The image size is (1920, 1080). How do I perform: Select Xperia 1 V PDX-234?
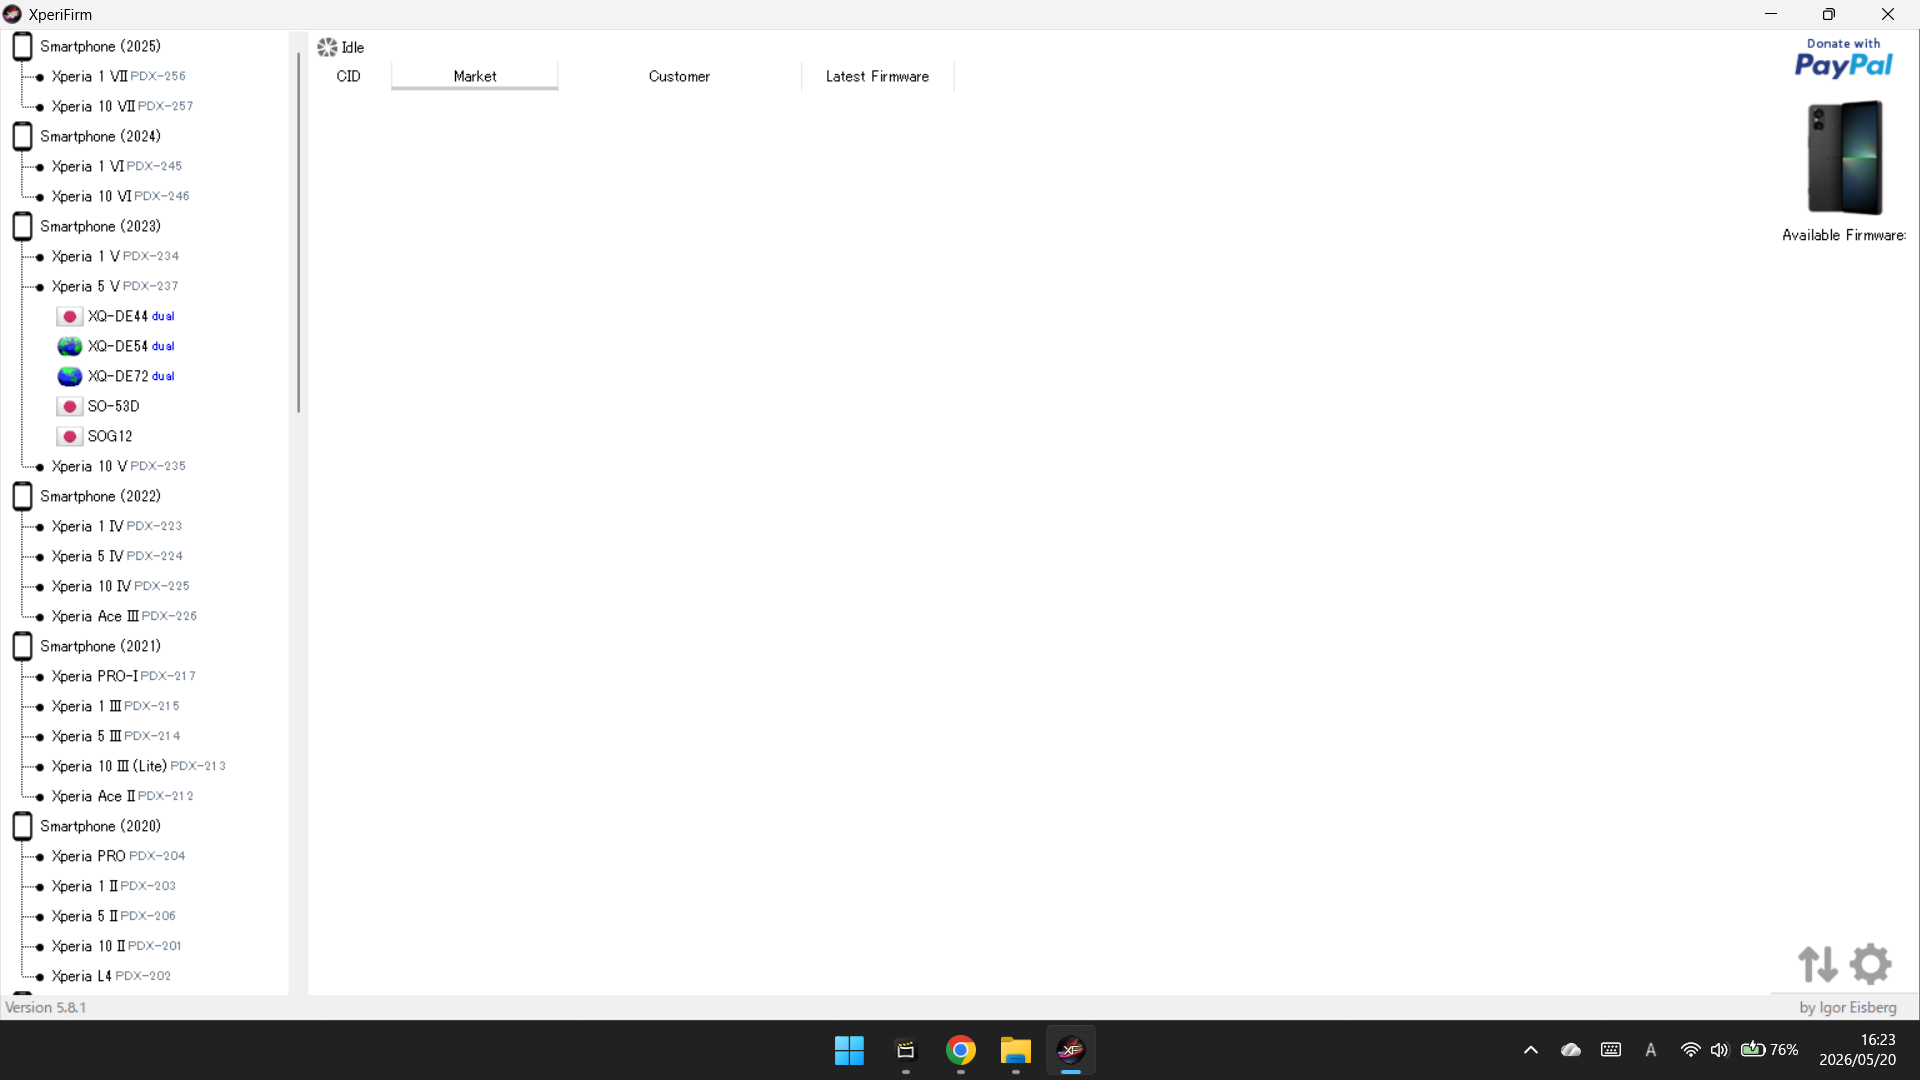click(115, 256)
